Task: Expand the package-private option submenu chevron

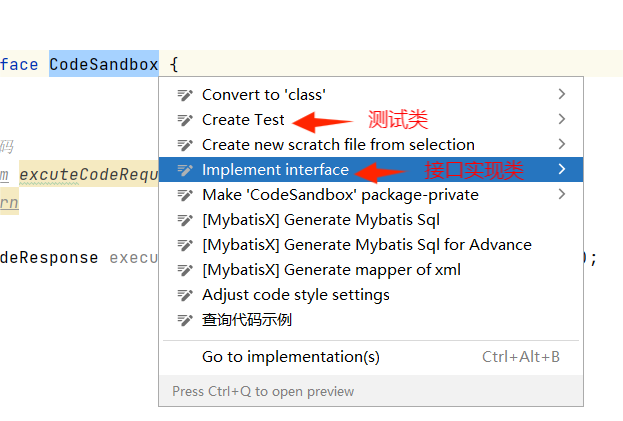Action: (561, 194)
